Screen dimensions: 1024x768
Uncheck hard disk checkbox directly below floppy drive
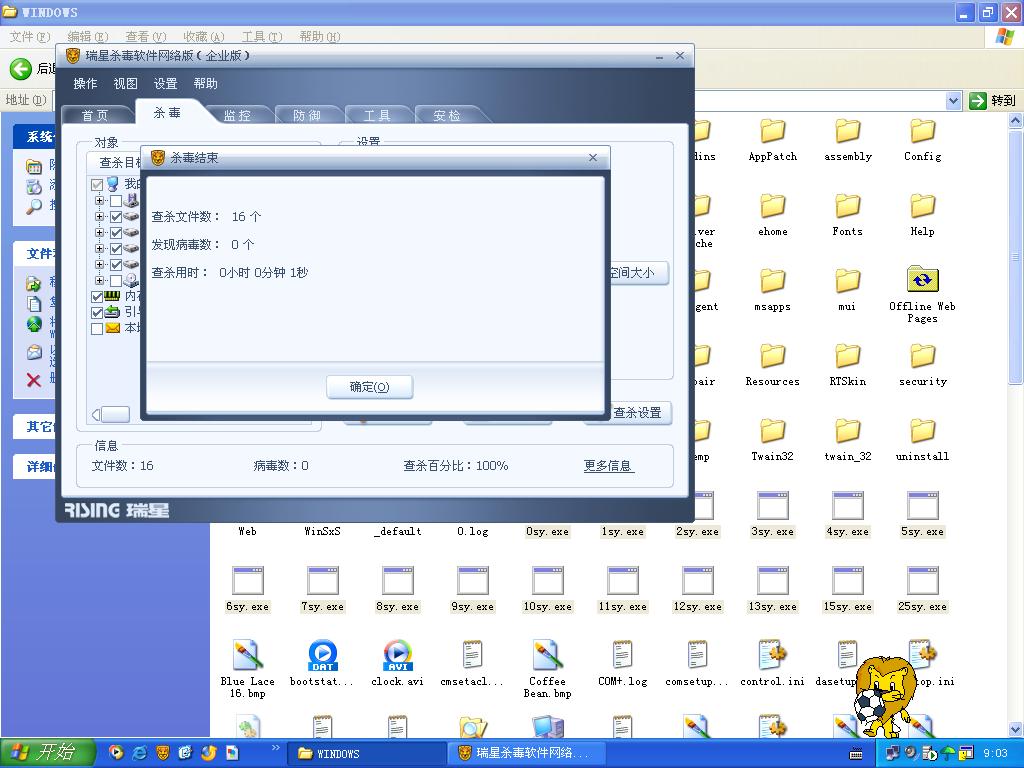116,217
